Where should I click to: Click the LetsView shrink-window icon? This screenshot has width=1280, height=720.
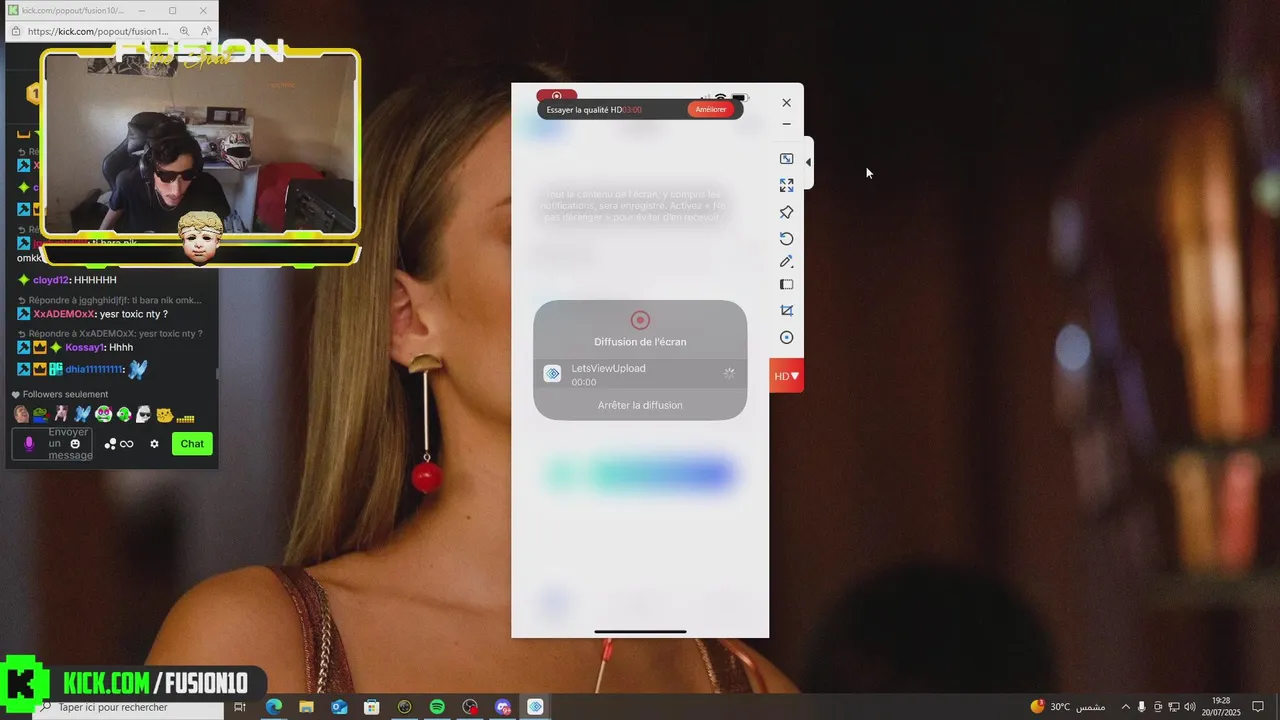(x=786, y=159)
